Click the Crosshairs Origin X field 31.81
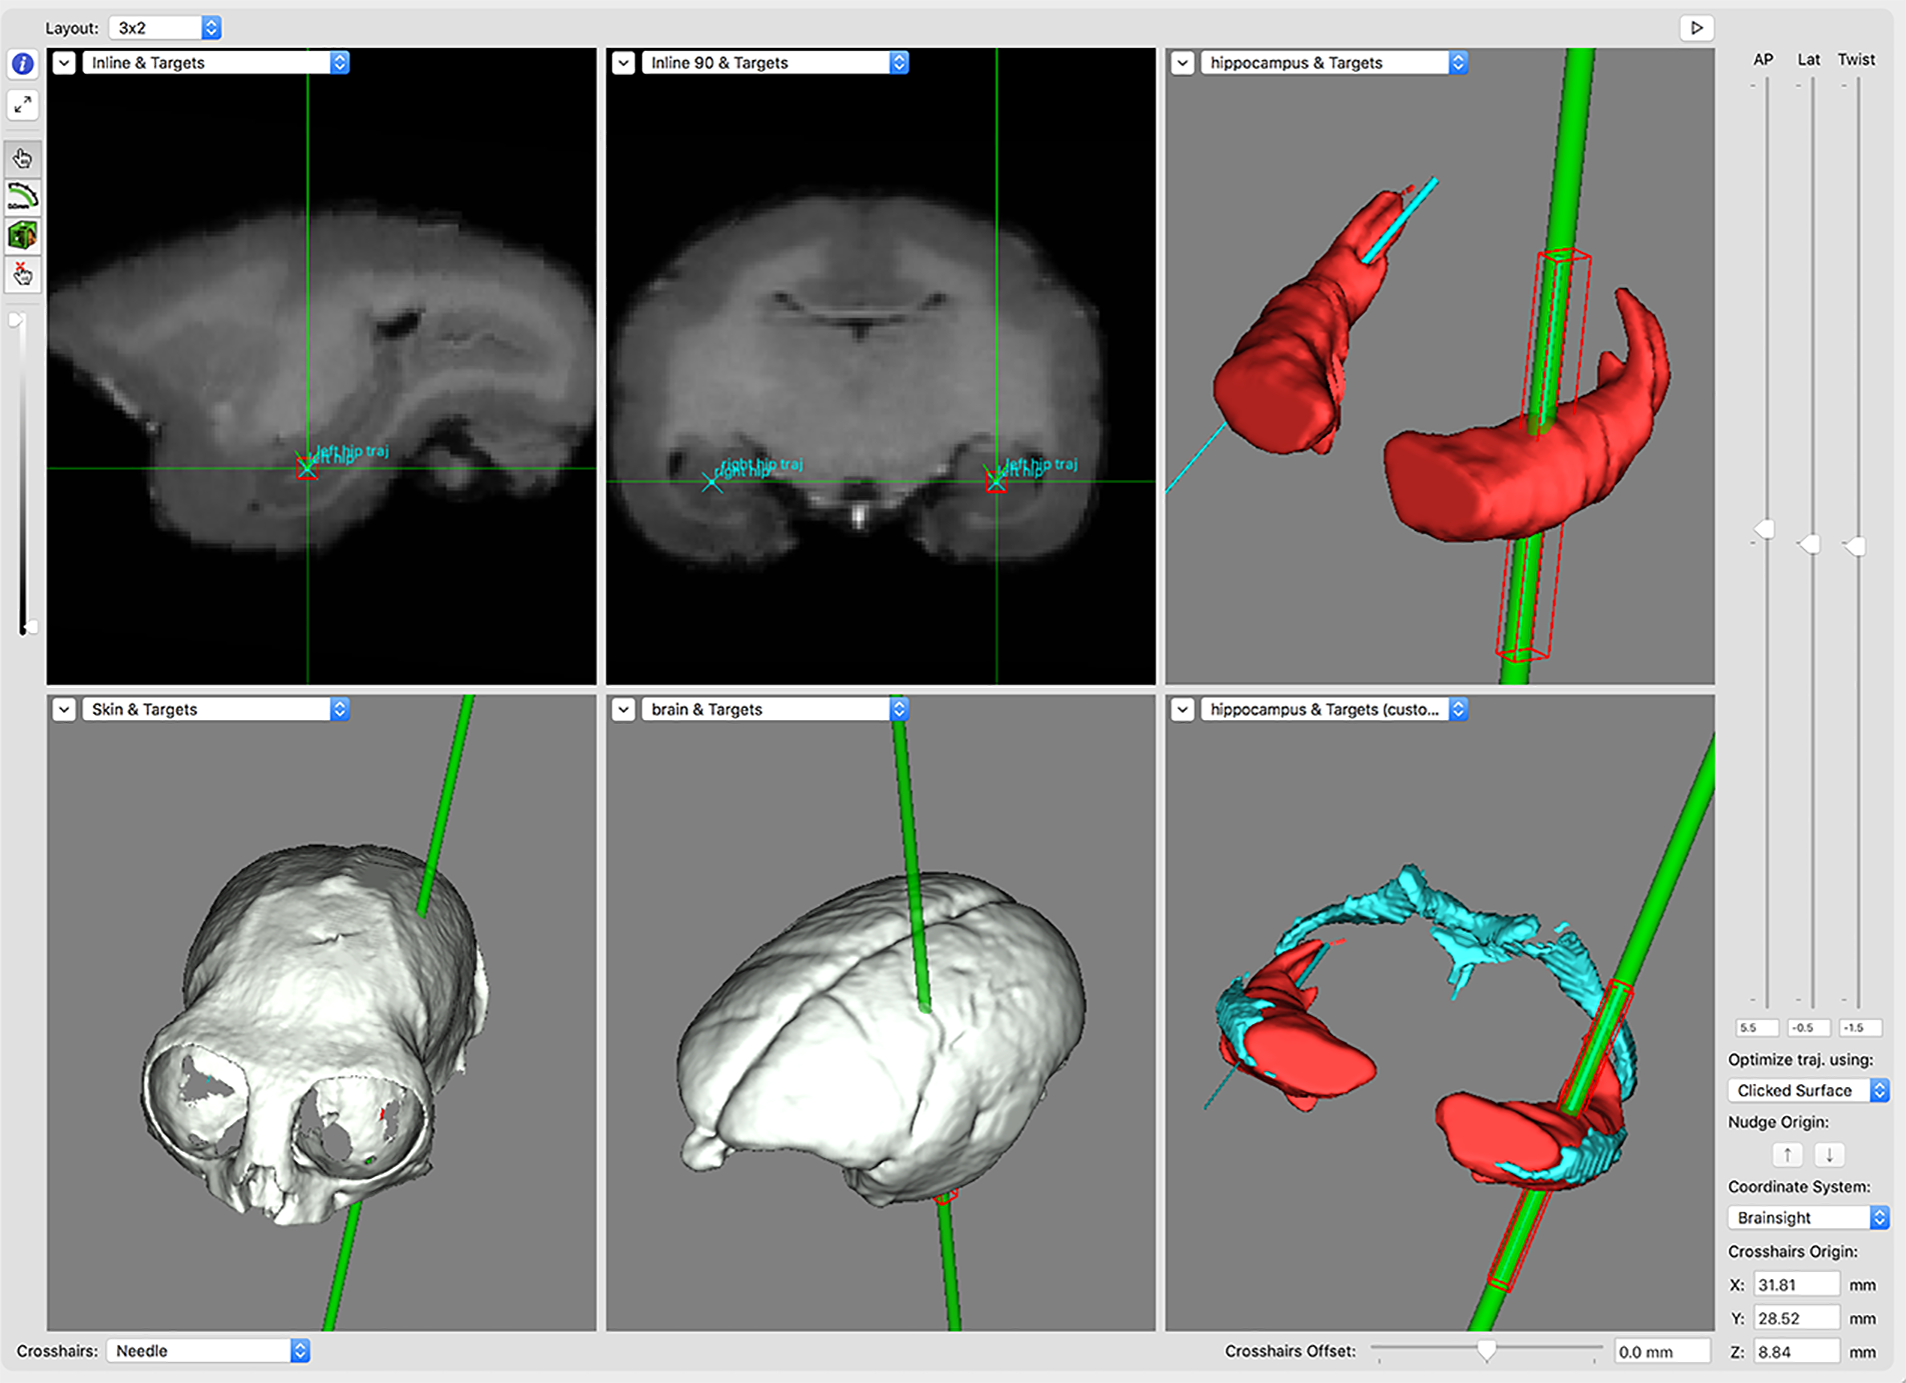 [x=1797, y=1285]
